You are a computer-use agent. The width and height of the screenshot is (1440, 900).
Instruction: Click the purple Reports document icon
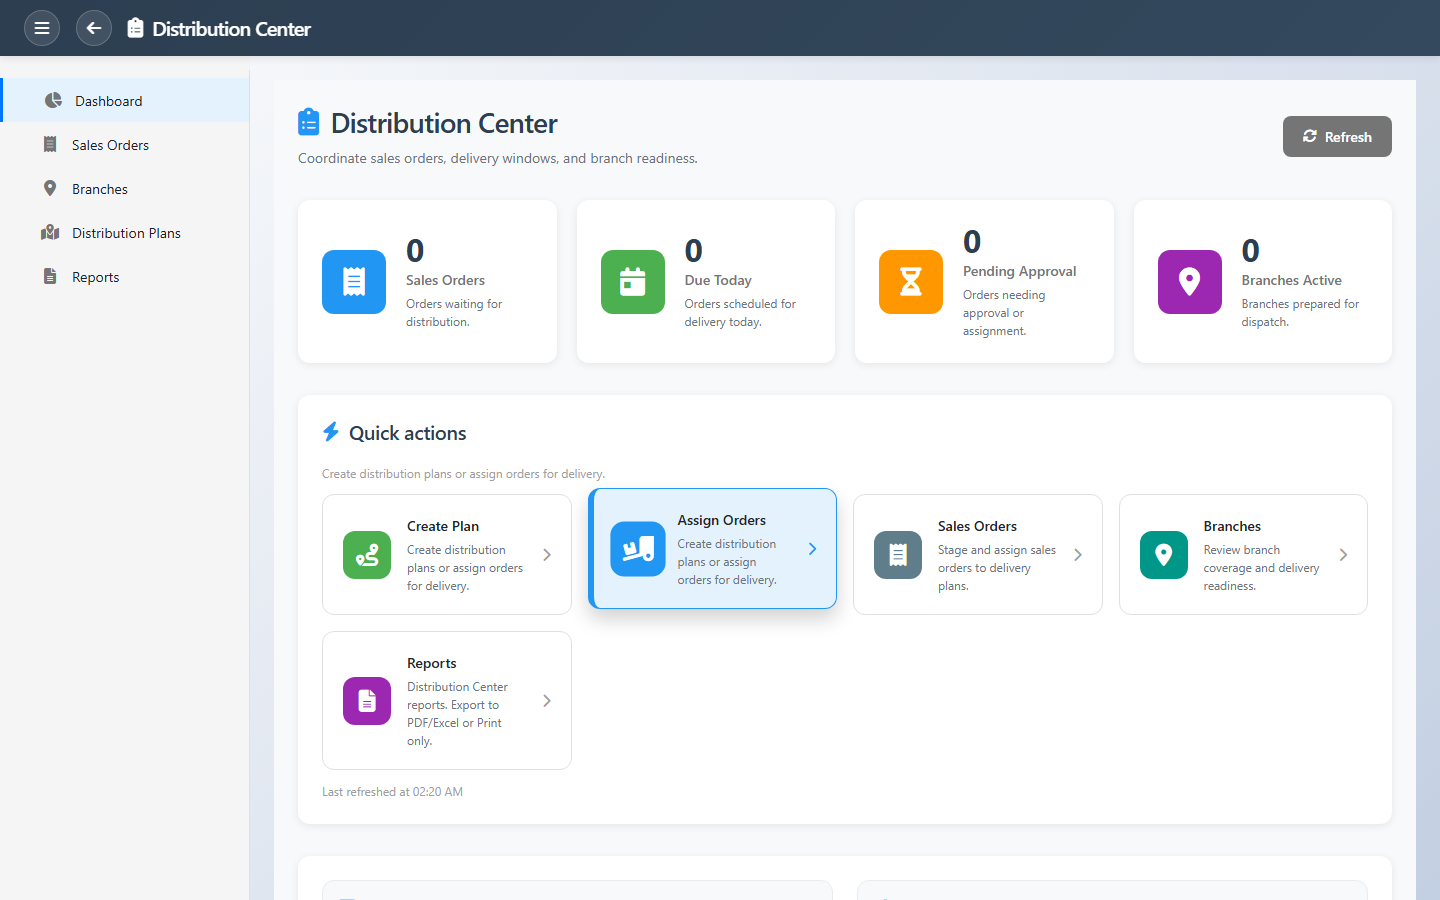(x=367, y=701)
